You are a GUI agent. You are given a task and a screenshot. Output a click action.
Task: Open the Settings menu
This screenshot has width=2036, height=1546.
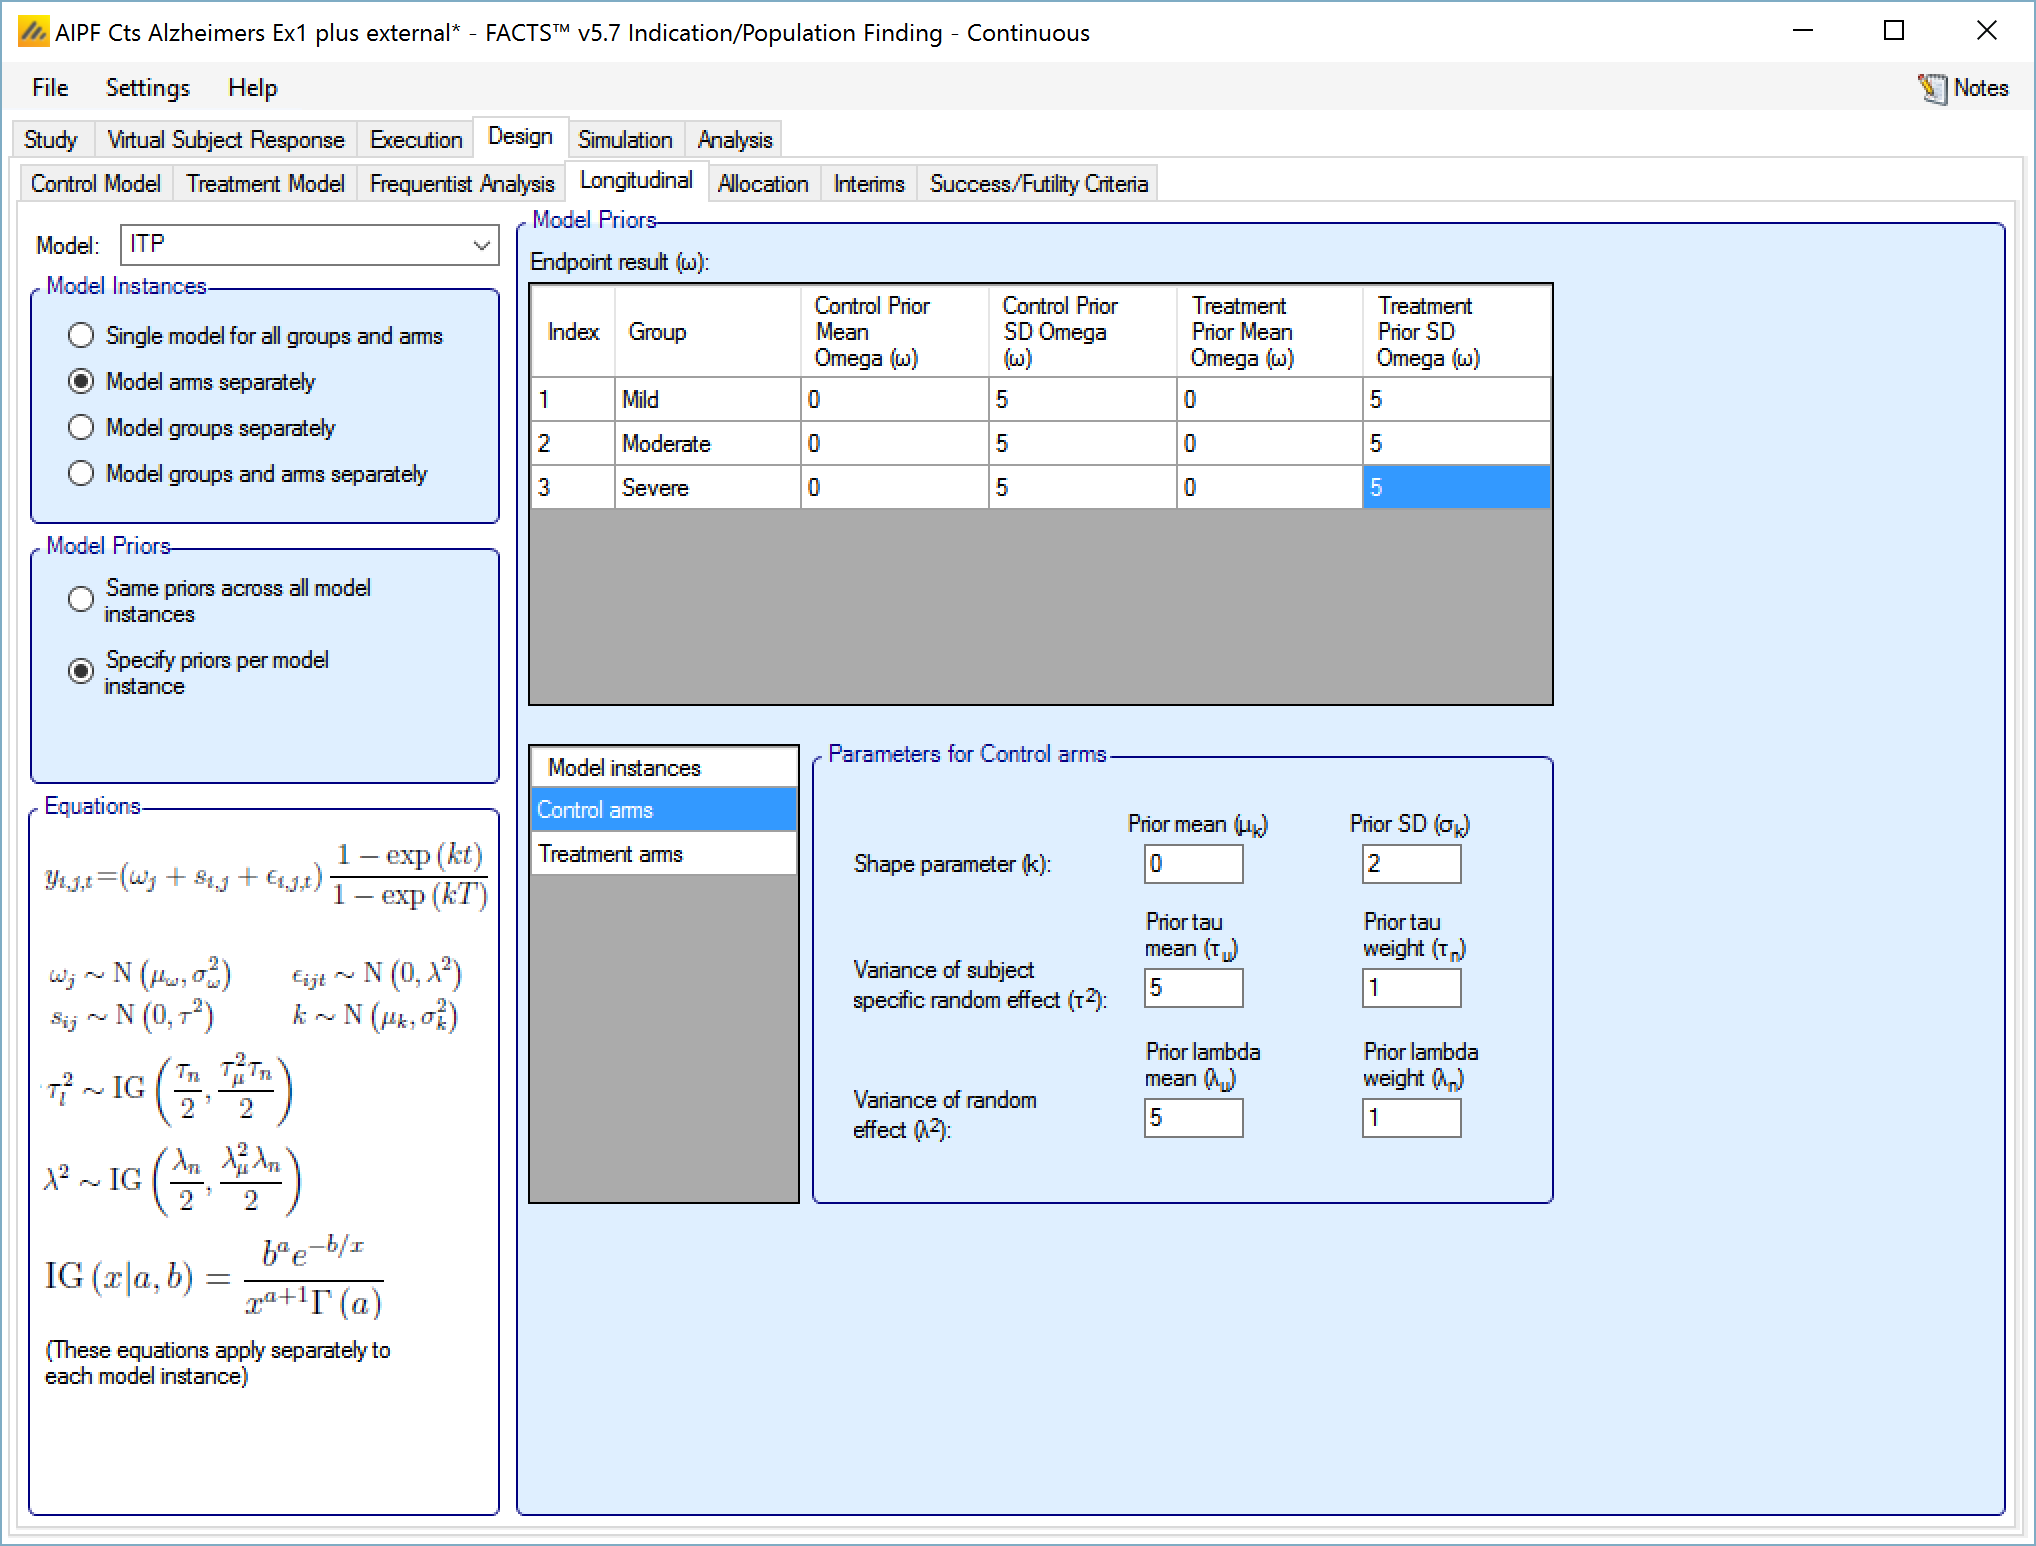pyautogui.click(x=147, y=88)
